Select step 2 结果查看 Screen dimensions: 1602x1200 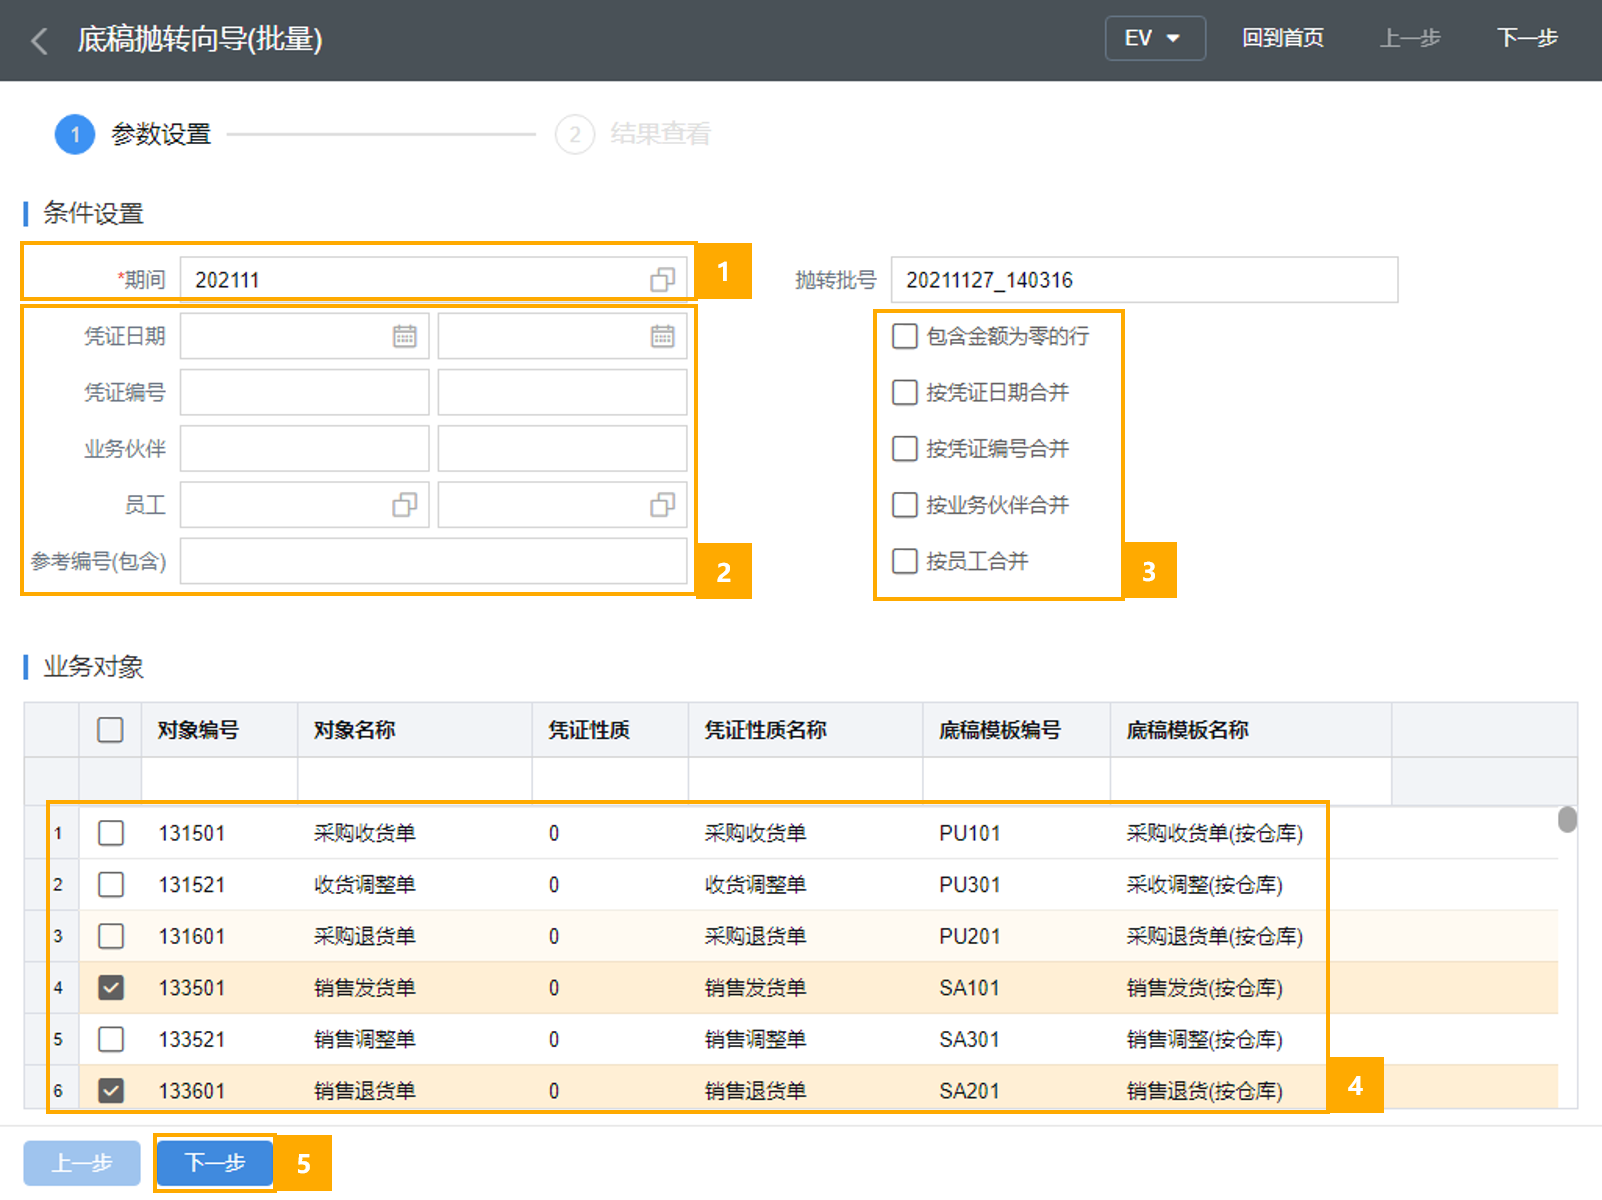tap(633, 134)
